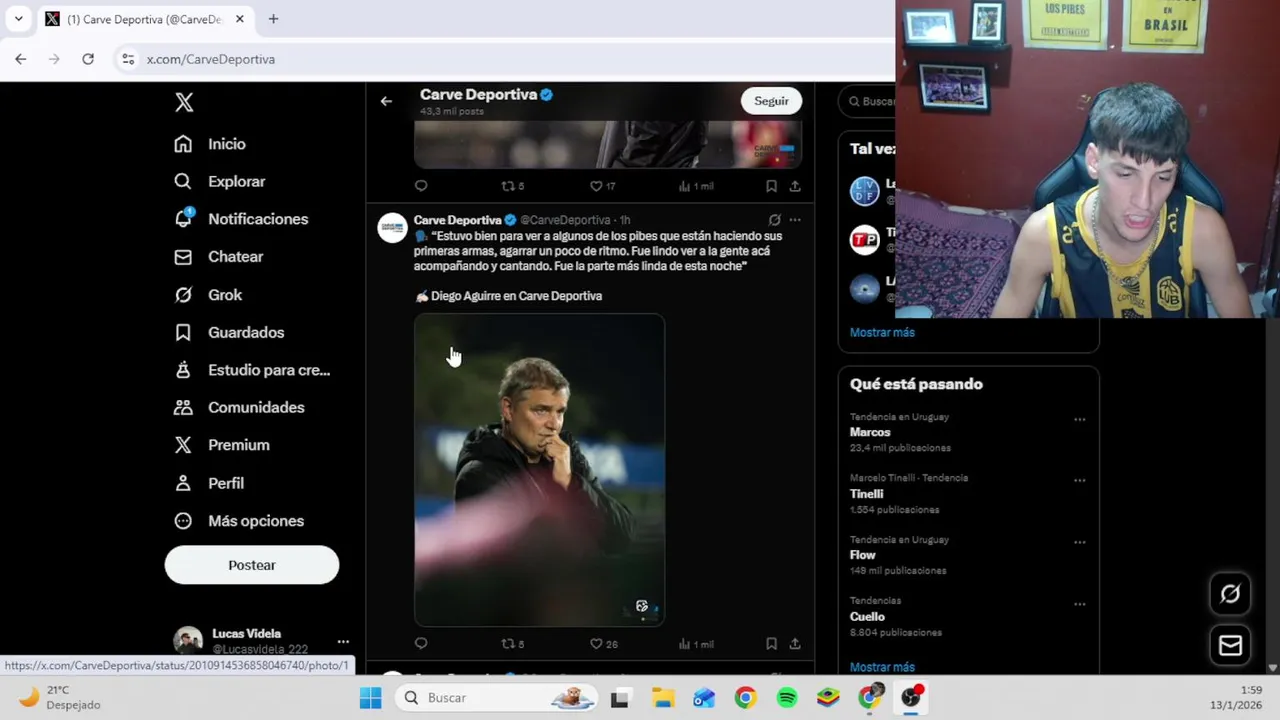This screenshot has height=720, width=1280.
Task: Open Spotify from taskbar
Action: pos(787,698)
